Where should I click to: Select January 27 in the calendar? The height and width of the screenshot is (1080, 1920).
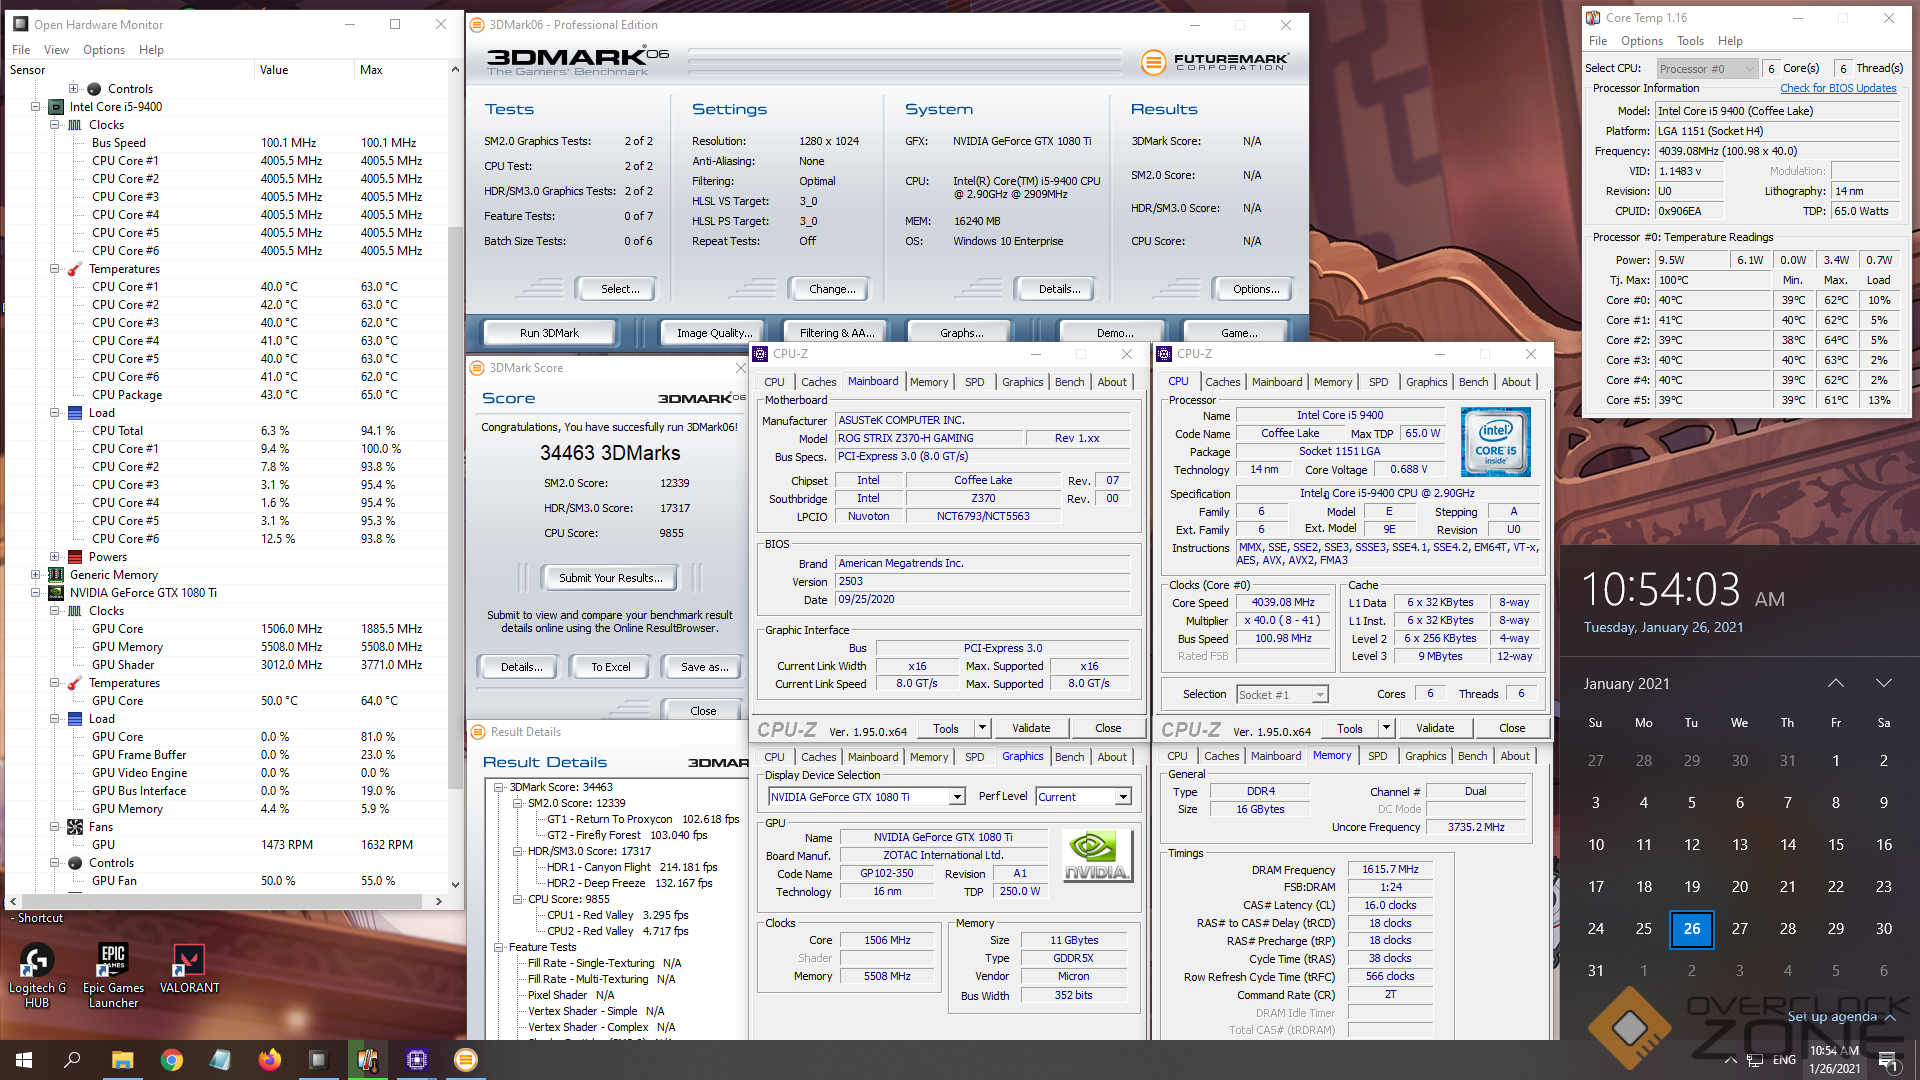click(x=1739, y=928)
